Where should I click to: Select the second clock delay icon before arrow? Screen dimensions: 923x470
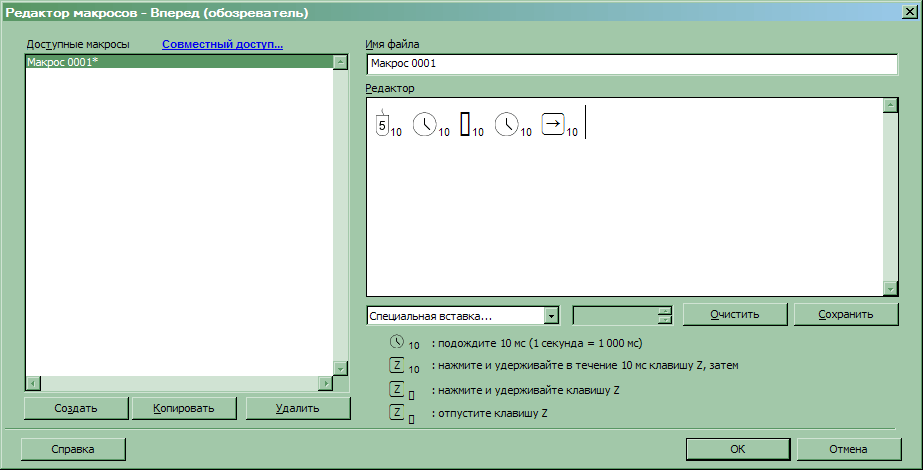coord(506,124)
